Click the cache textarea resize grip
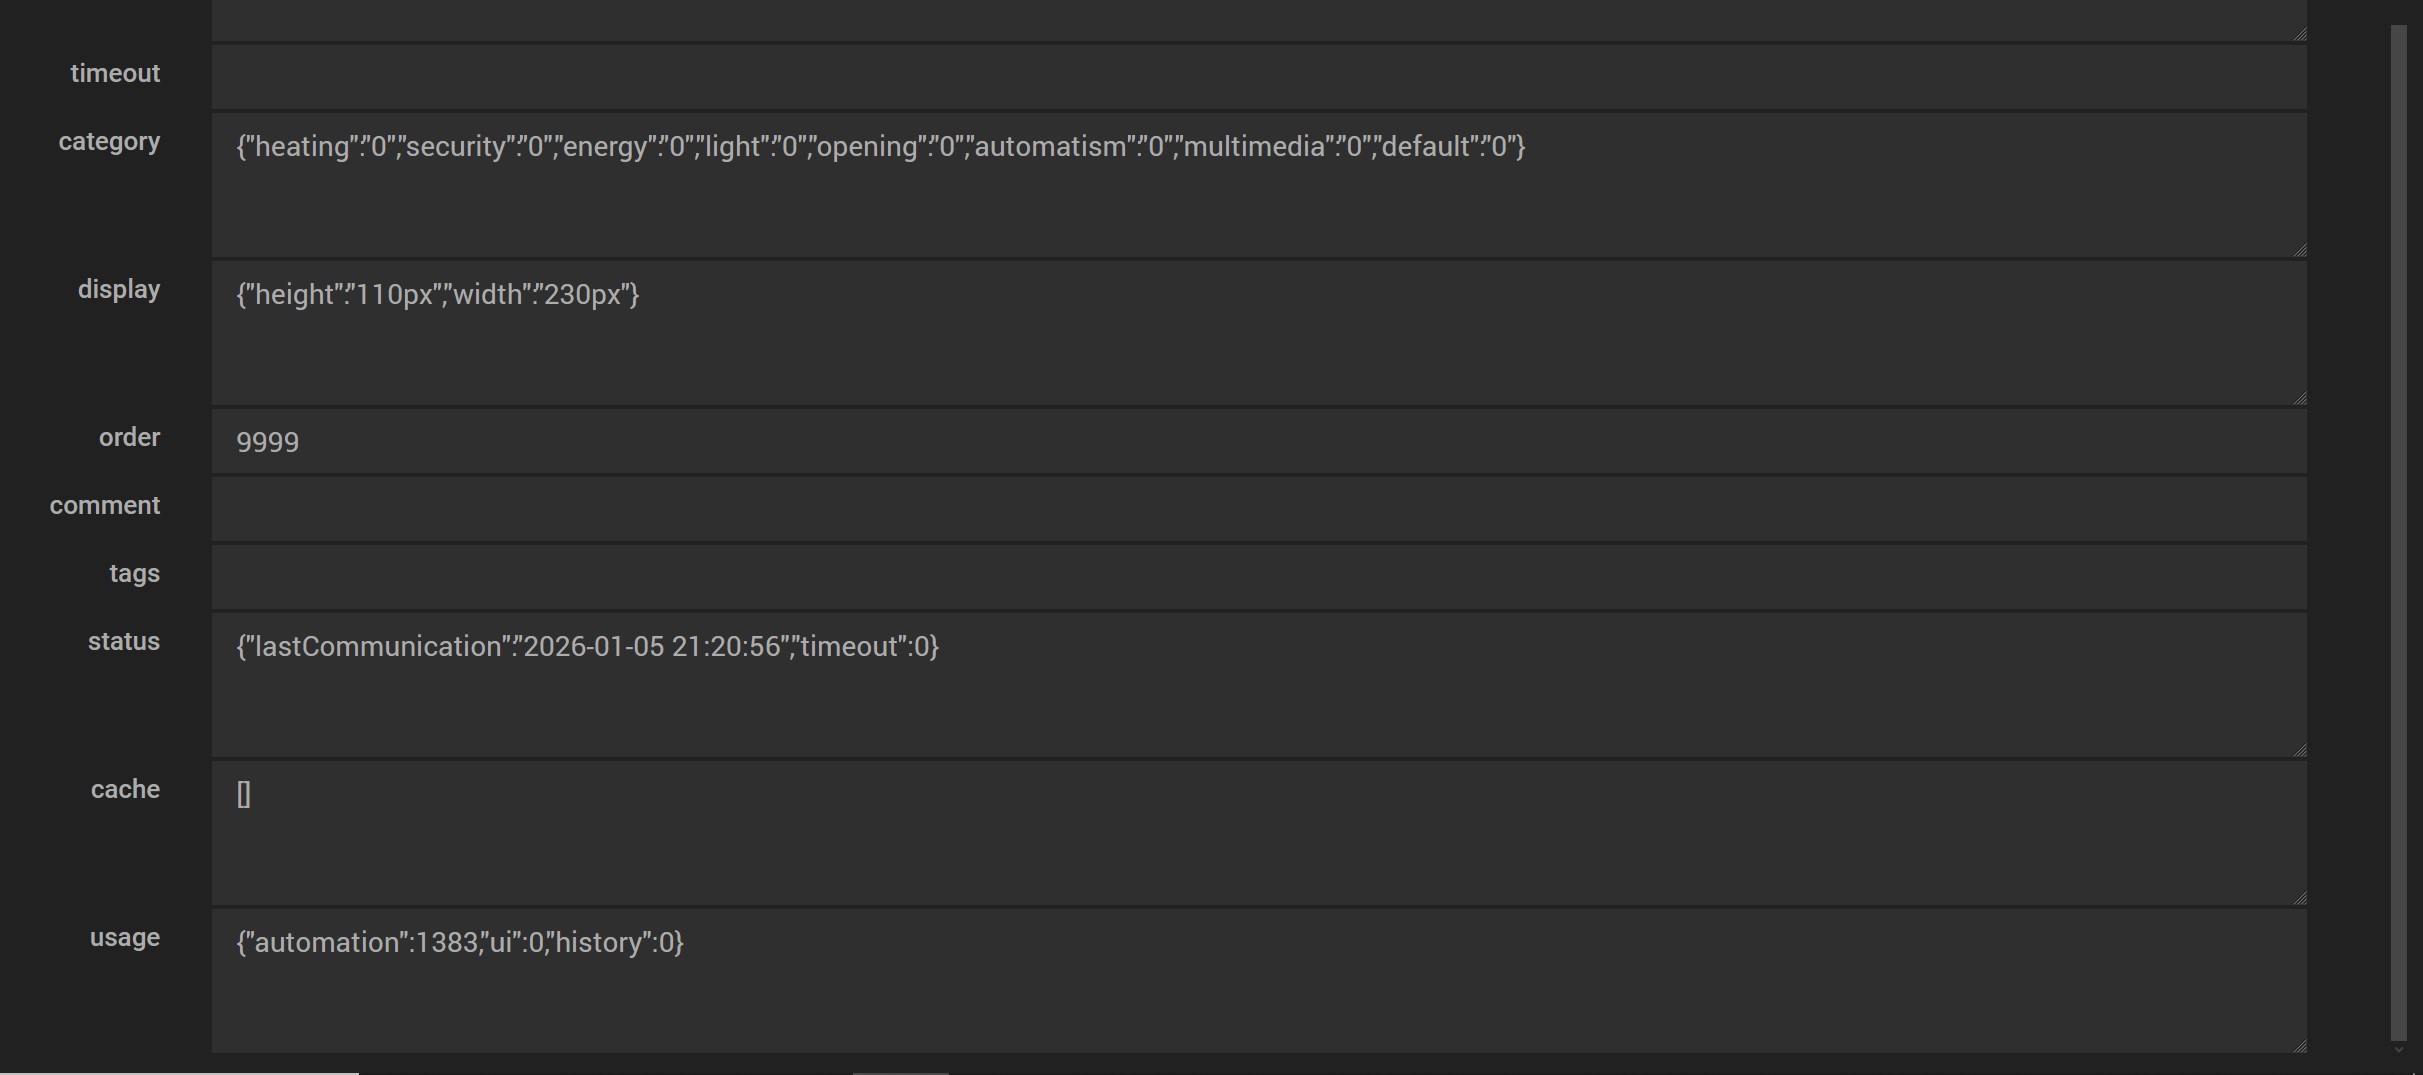This screenshot has width=2423, height=1075. point(2299,898)
